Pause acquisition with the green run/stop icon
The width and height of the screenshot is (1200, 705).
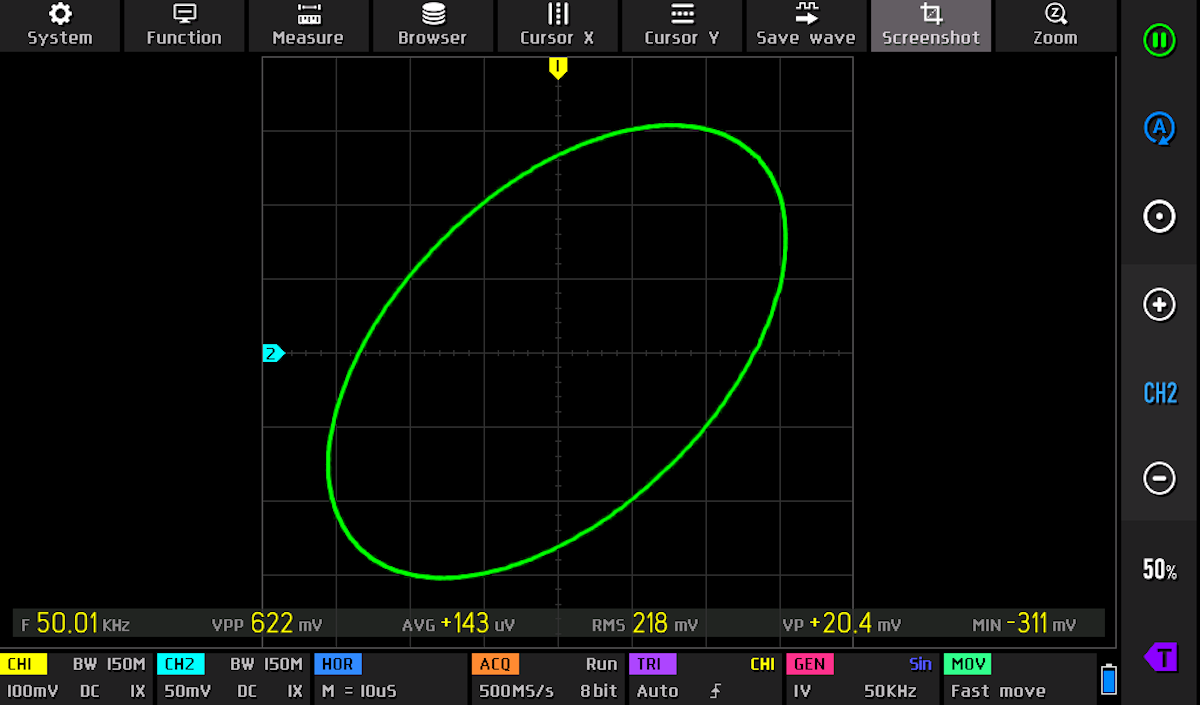point(1159,41)
